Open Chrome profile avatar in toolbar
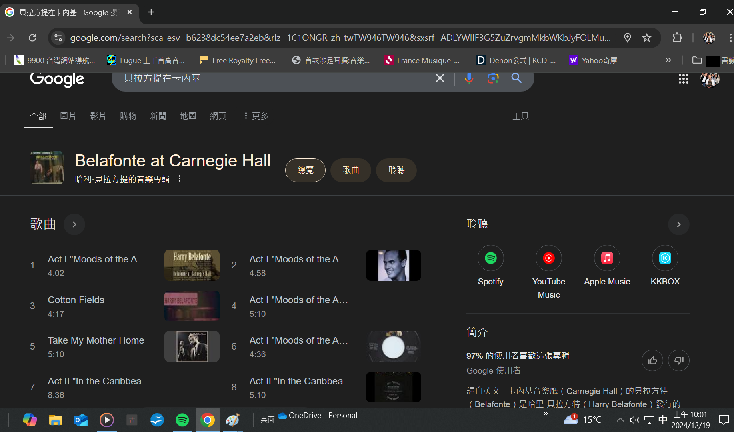This screenshot has width=734, height=434. [x=709, y=38]
